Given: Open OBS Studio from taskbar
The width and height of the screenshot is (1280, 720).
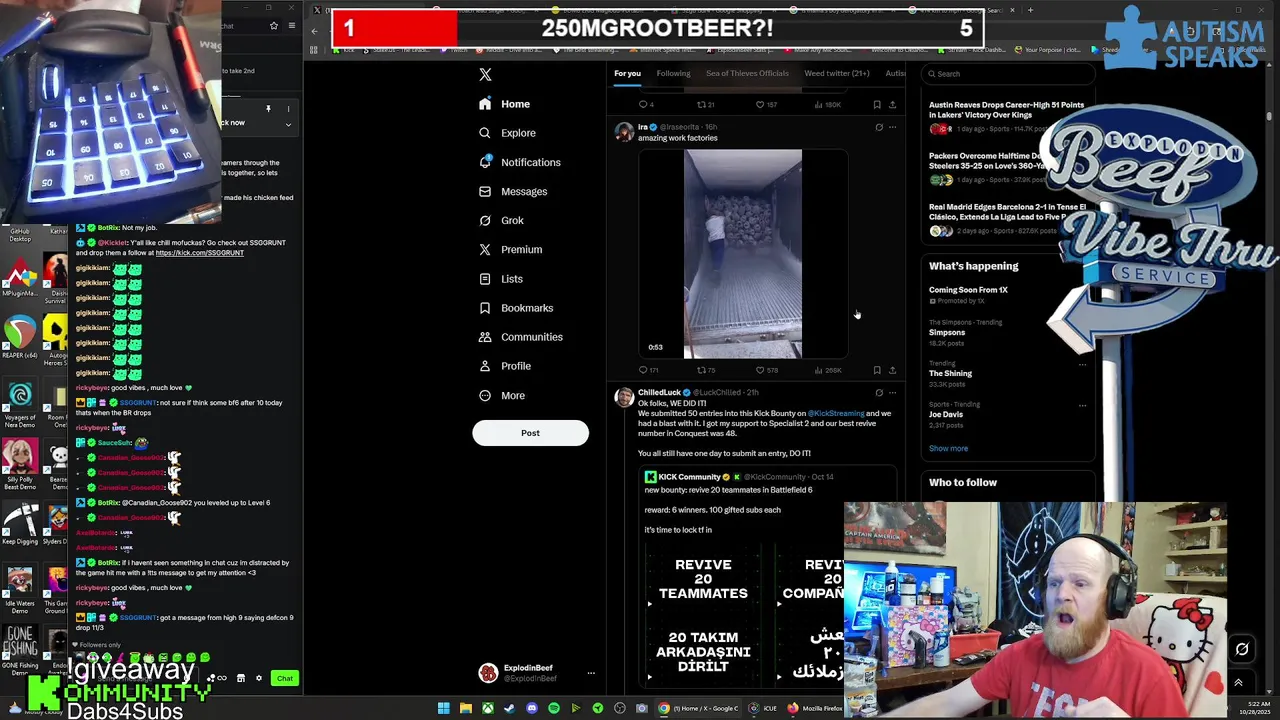Looking at the screenshot, I should pyautogui.click(x=619, y=708).
